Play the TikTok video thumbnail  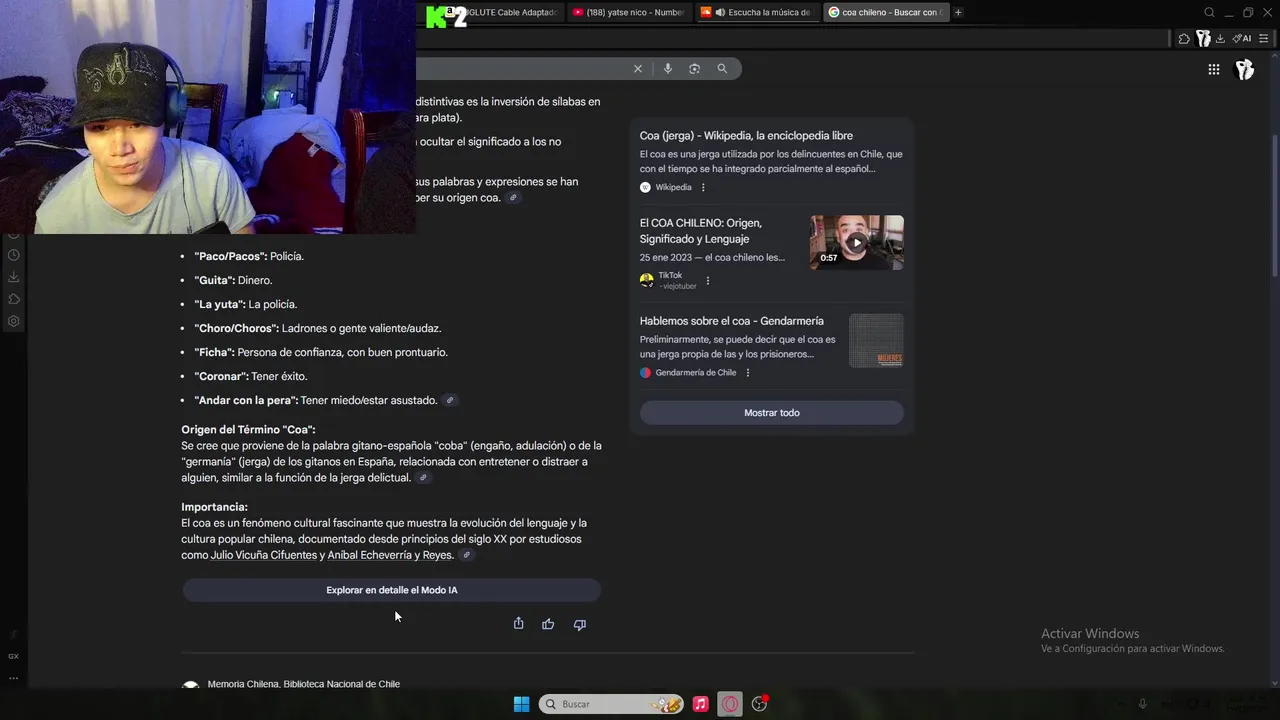coord(856,242)
